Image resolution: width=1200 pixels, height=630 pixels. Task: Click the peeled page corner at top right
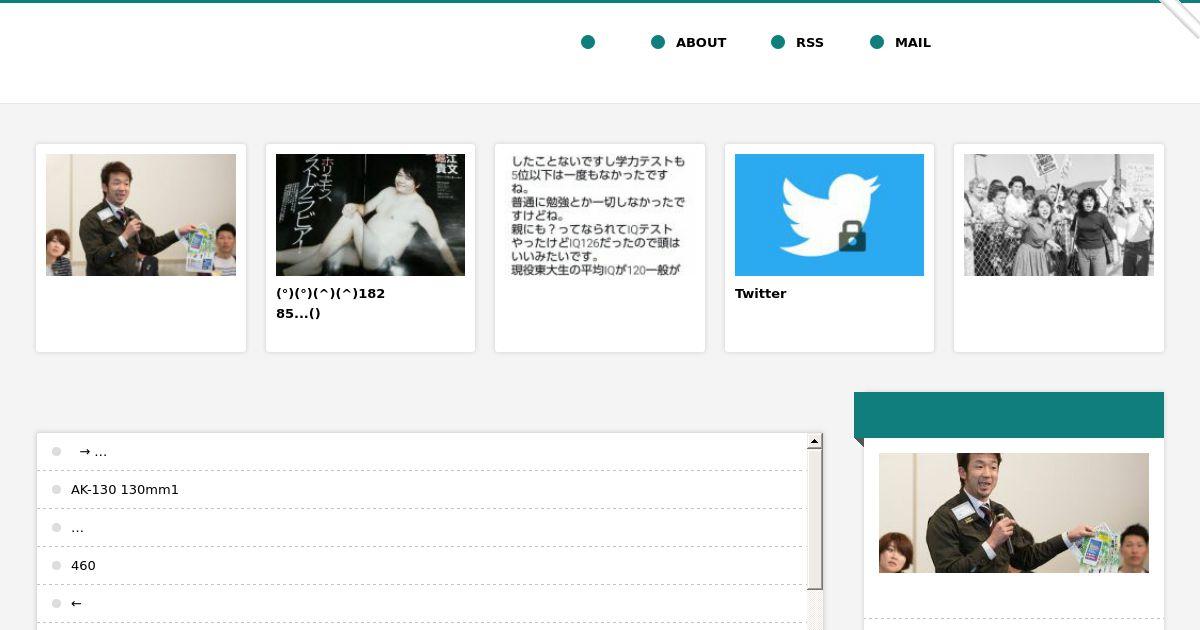click(1180, 18)
